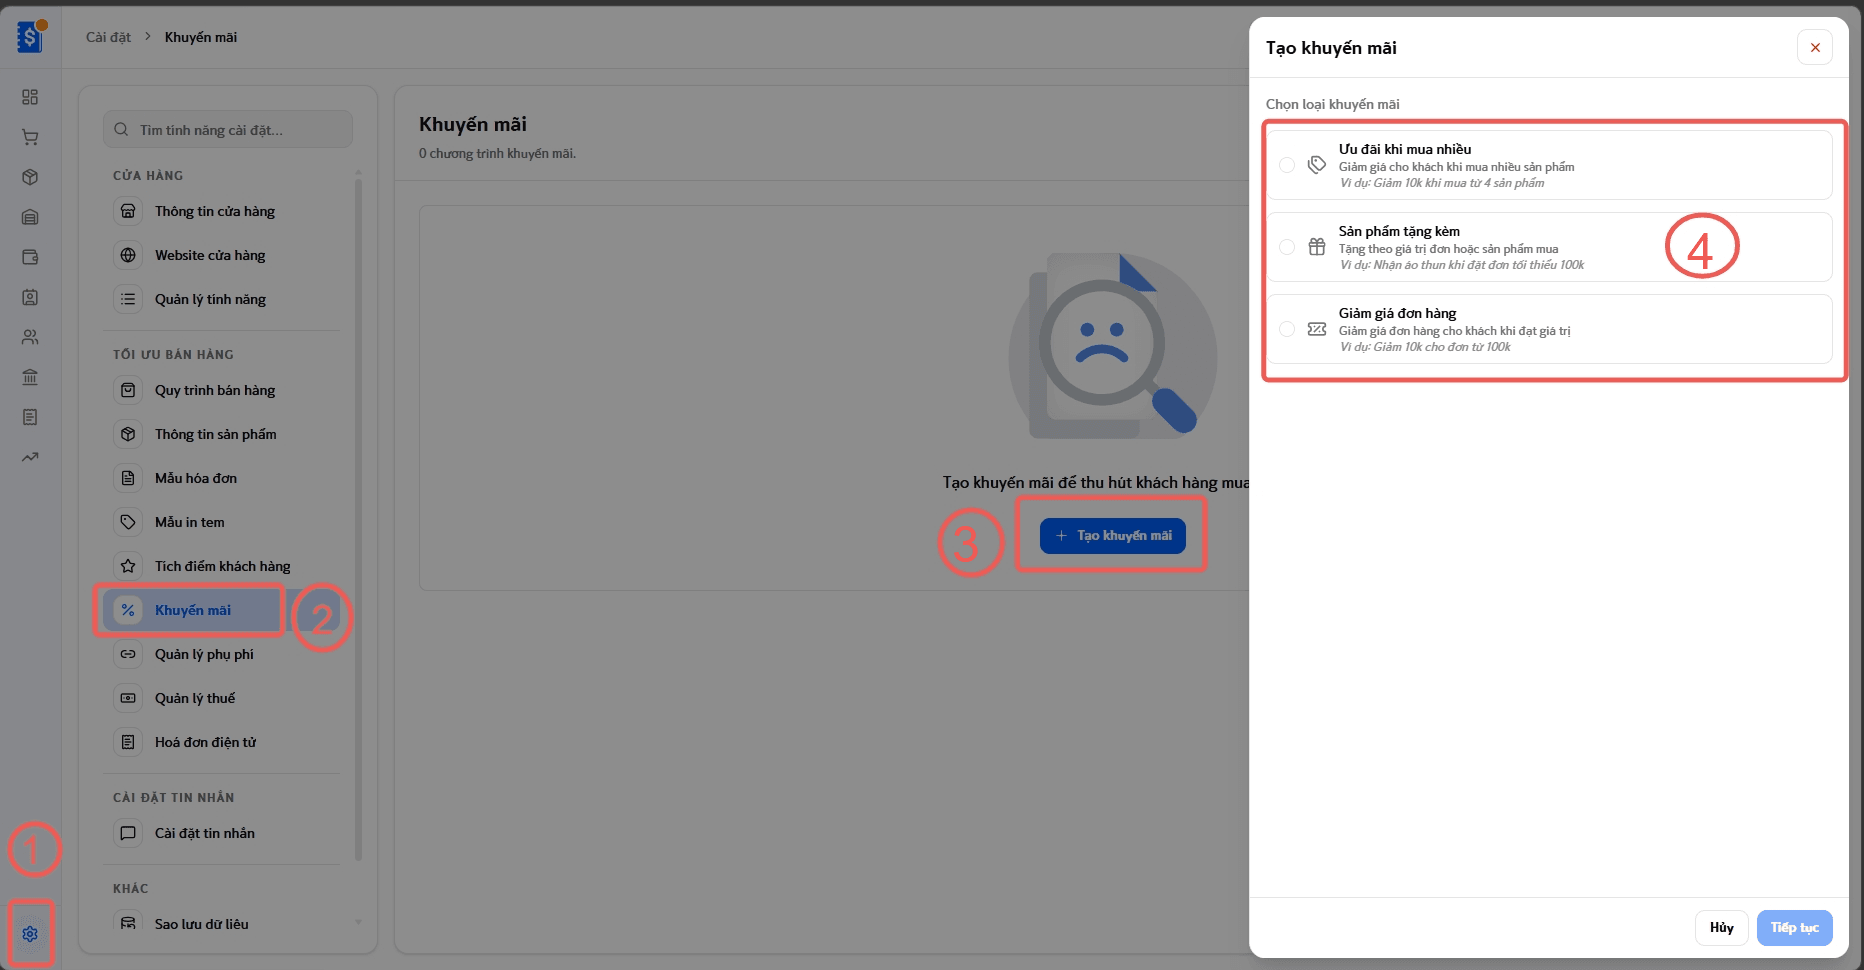The width and height of the screenshot is (1864, 970).
Task: Select the Giảm giá đơn hàng radio
Action: [x=1287, y=329]
